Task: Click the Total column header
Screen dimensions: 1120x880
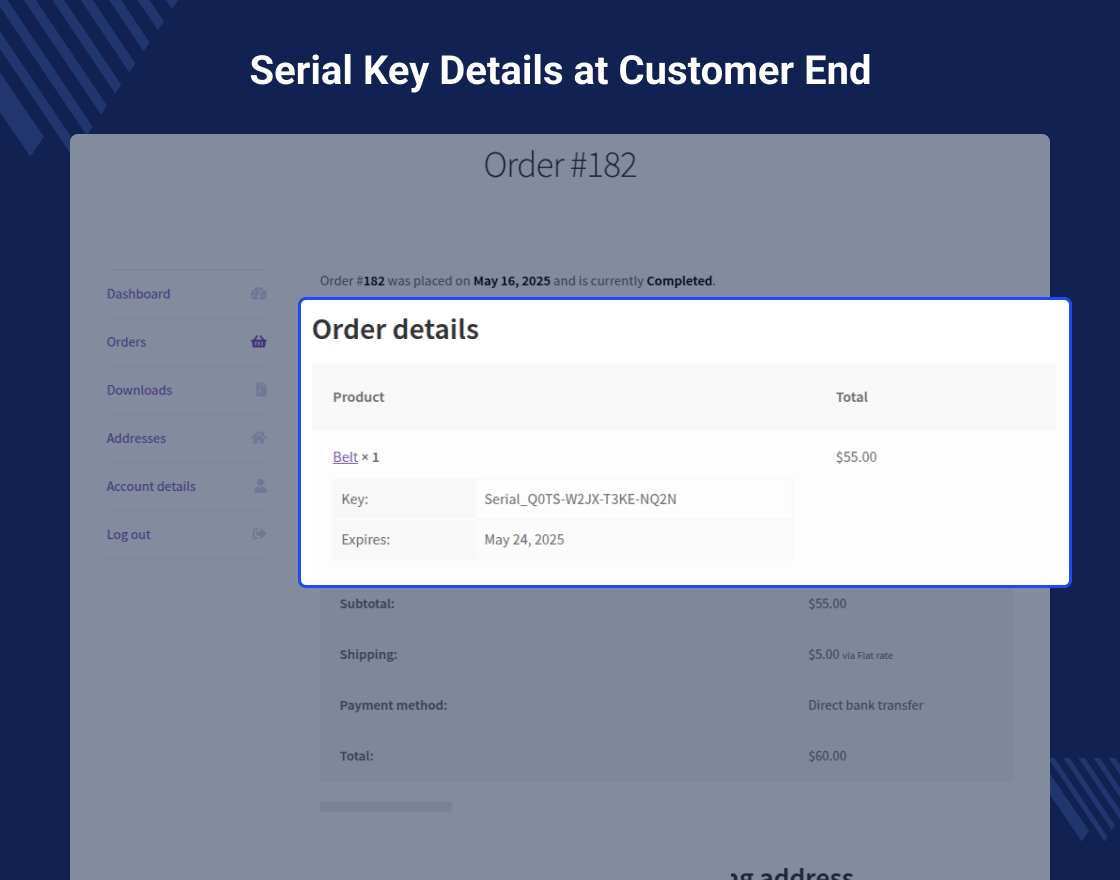Action: (x=852, y=397)
